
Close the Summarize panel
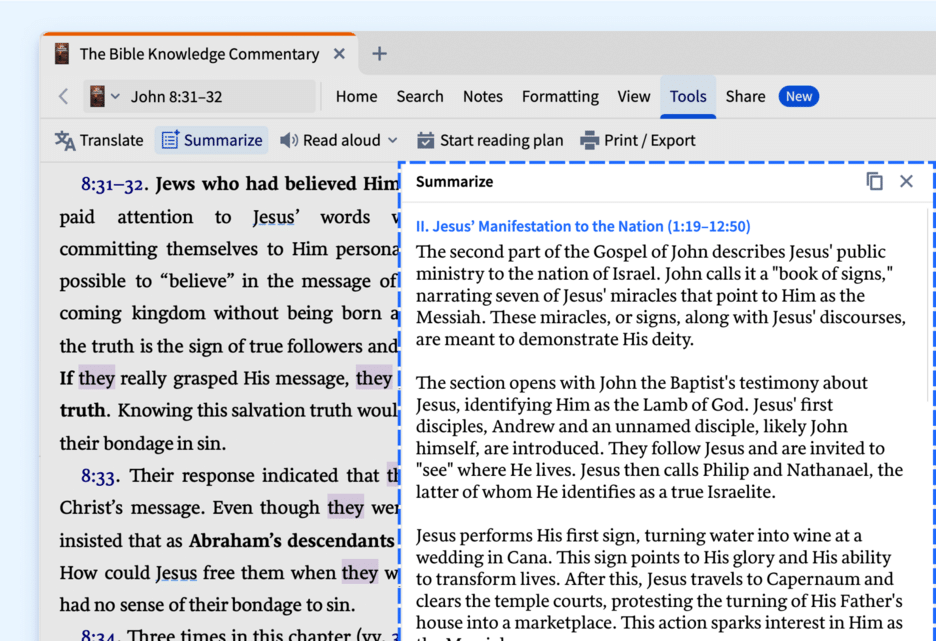(x=906, y=181)
